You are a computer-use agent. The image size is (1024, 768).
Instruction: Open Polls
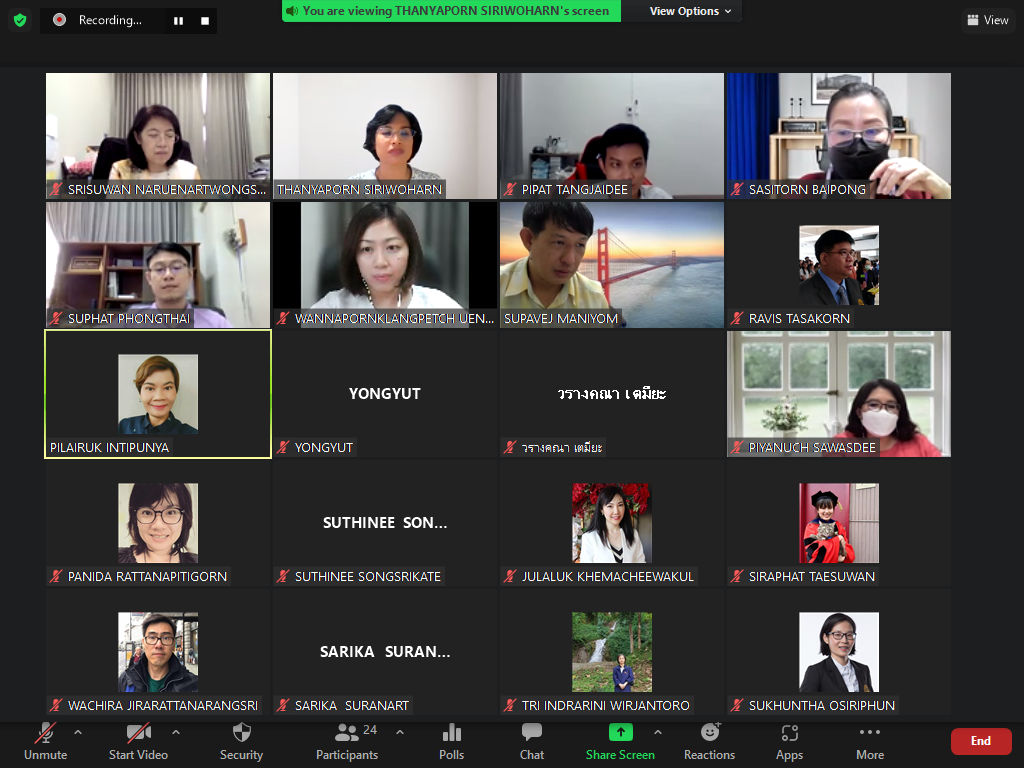tap(451, 742)
